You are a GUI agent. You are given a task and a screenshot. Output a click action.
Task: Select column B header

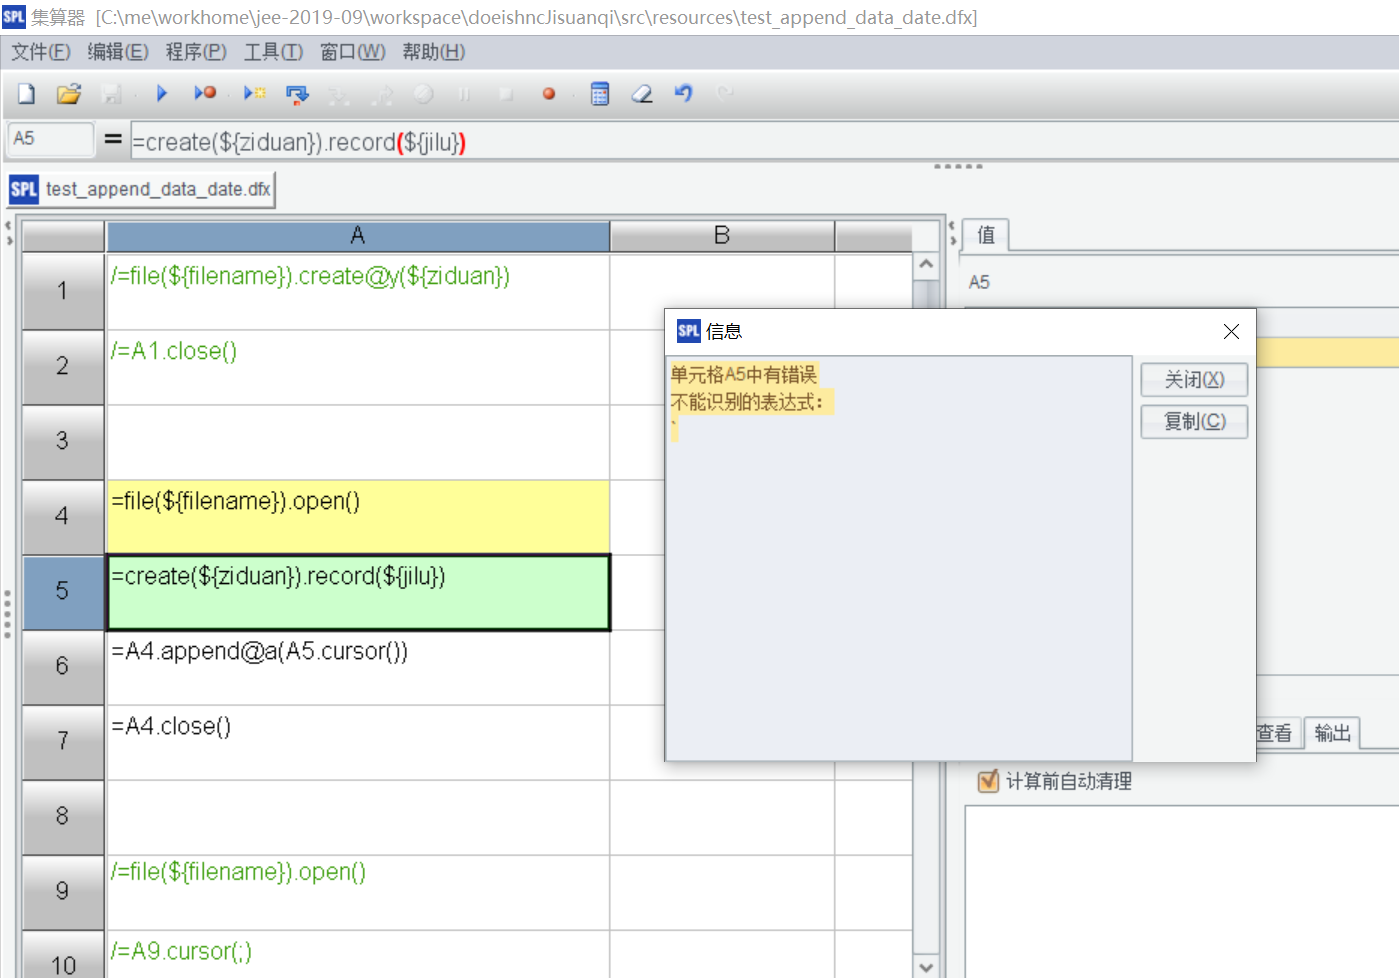tap(722, 236)
